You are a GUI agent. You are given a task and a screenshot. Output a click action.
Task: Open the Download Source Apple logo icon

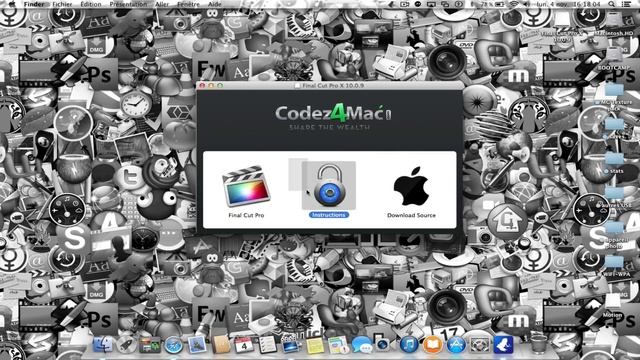(411, 186)
